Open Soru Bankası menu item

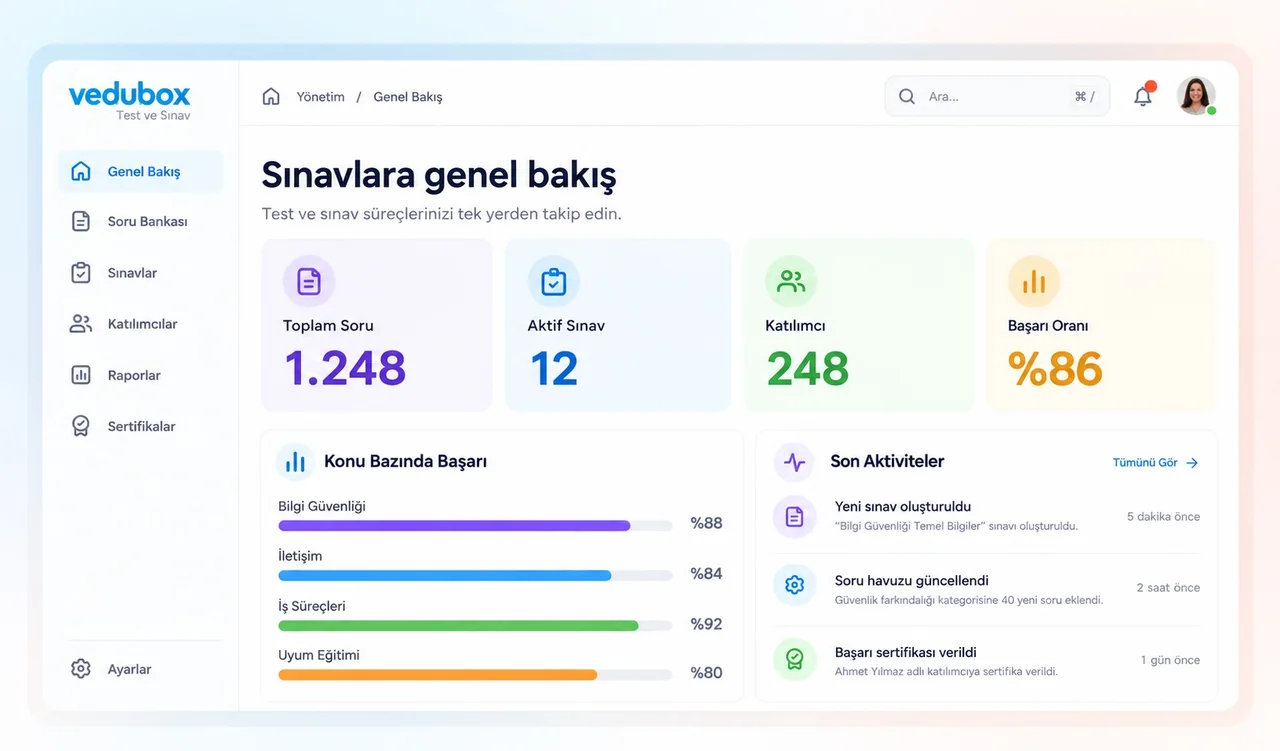tap(140, 221)
